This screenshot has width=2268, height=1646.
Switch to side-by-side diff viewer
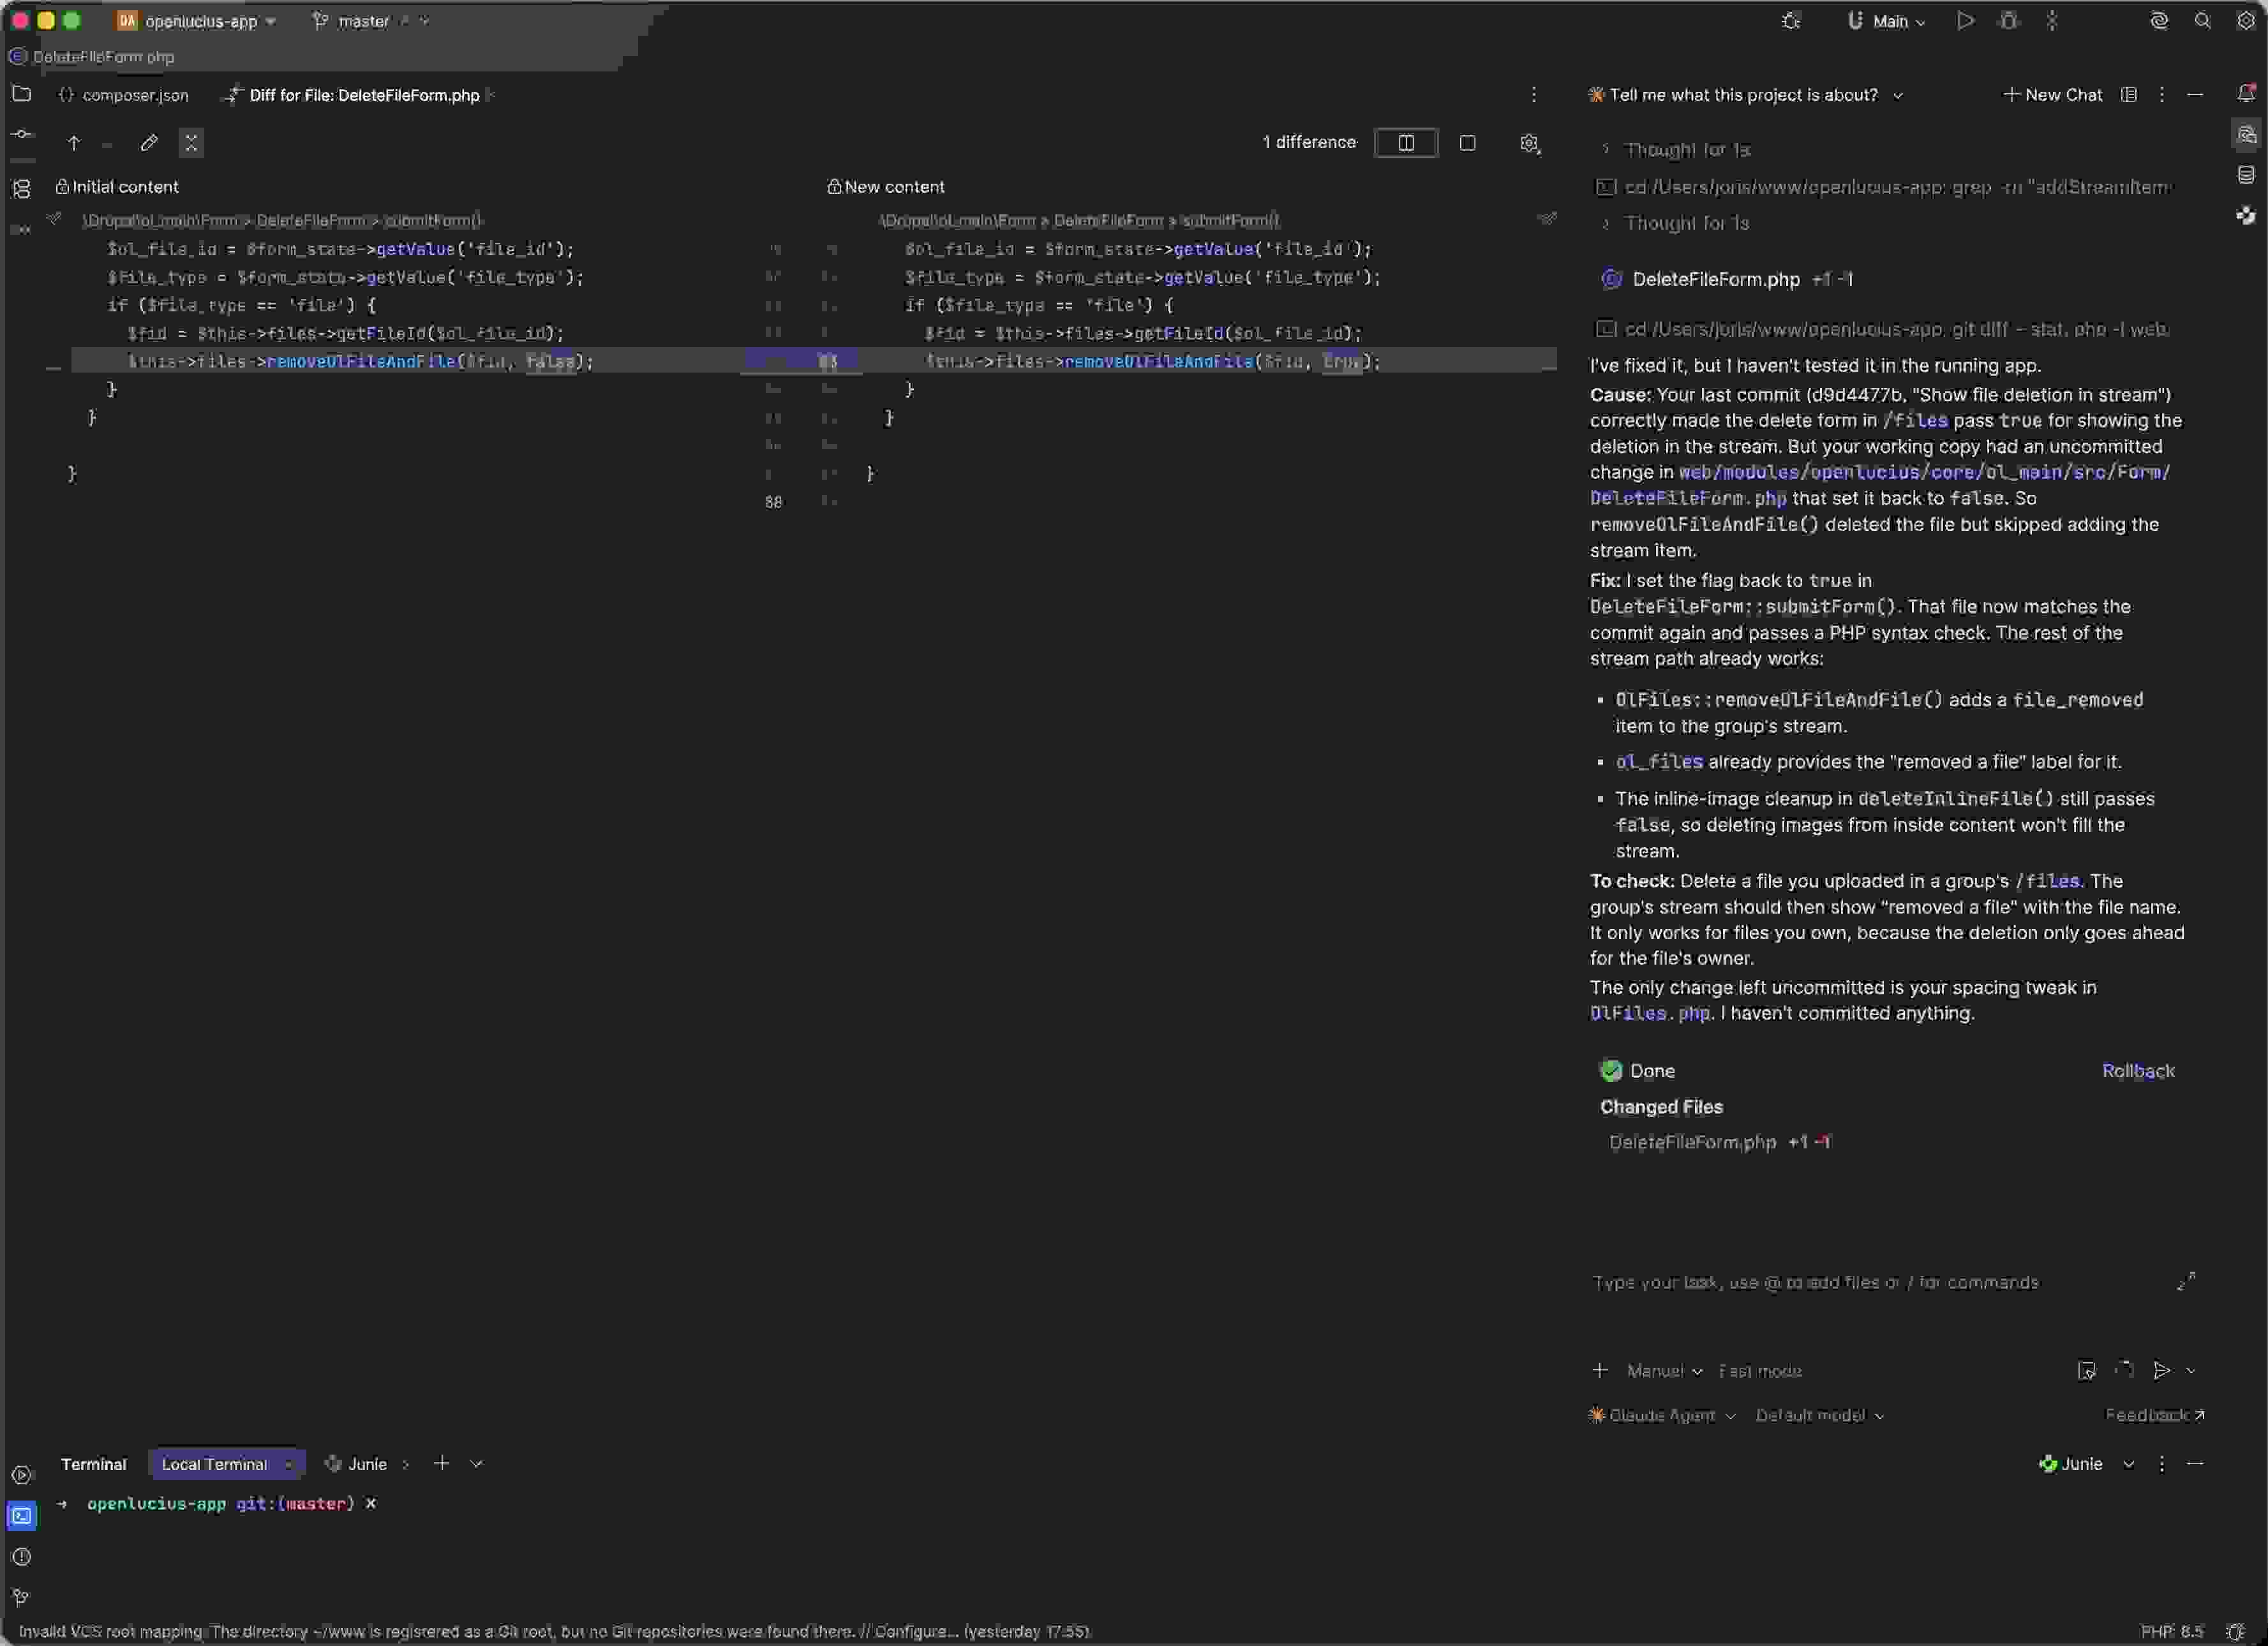tap(1406, 143)
